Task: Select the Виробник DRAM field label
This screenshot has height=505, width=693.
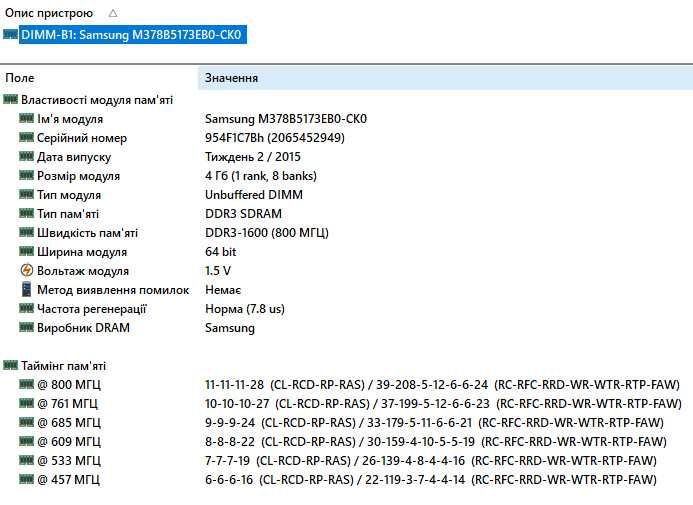Action: click(84, 328)
